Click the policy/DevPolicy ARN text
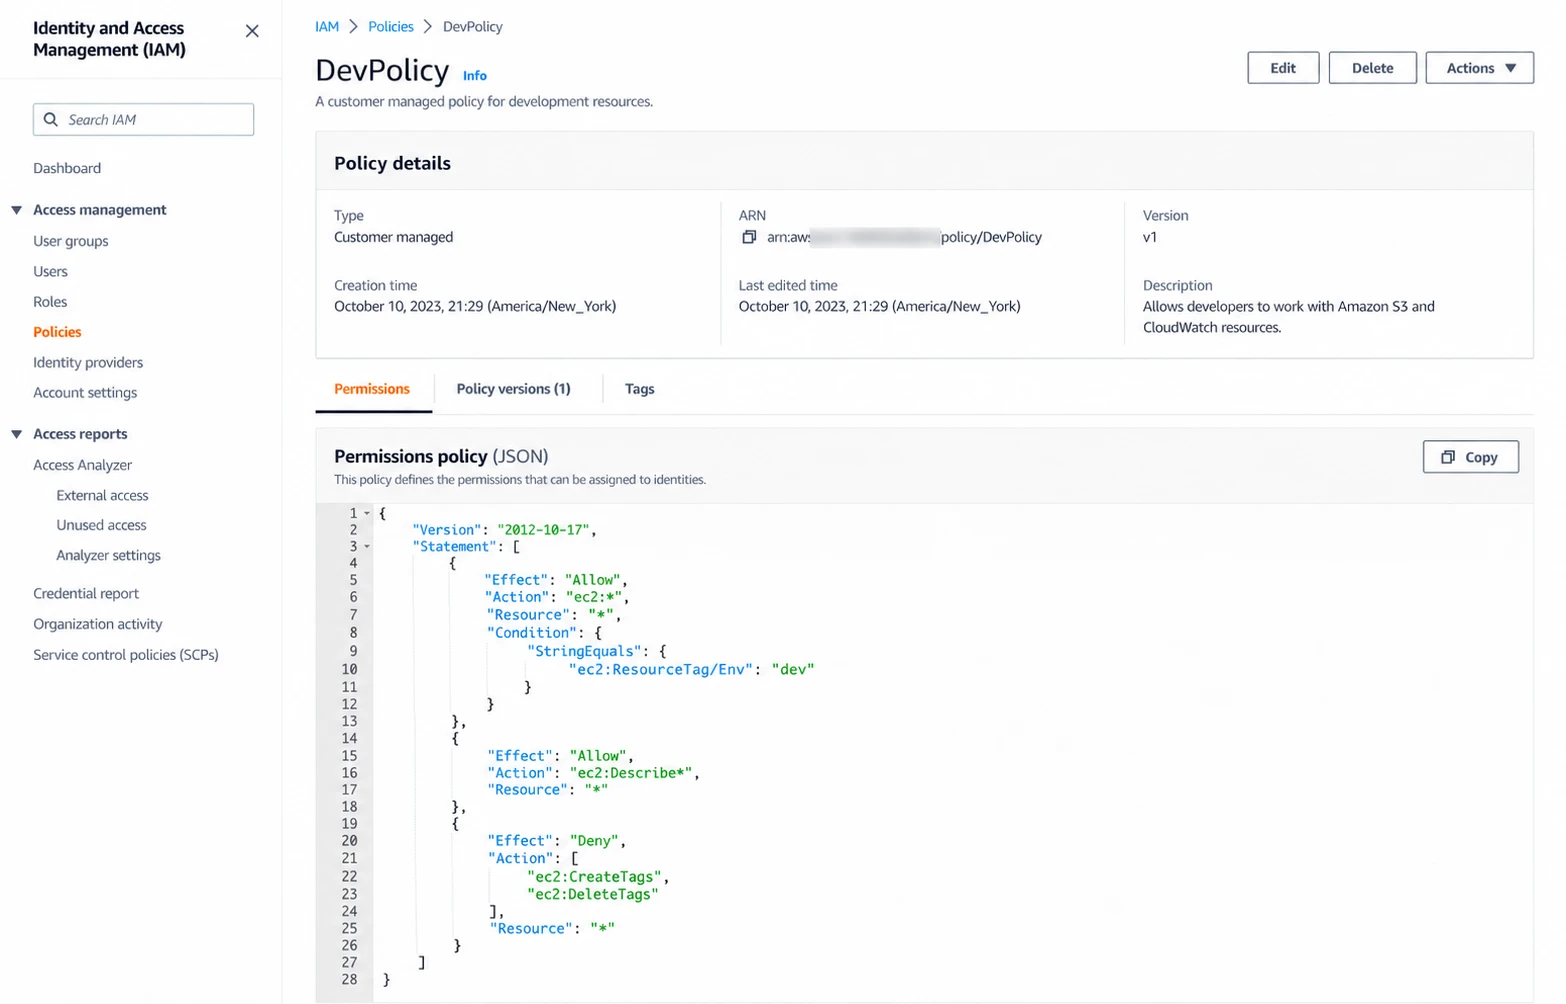Viewport: 1566px width, 1004px height. [991, 237]
